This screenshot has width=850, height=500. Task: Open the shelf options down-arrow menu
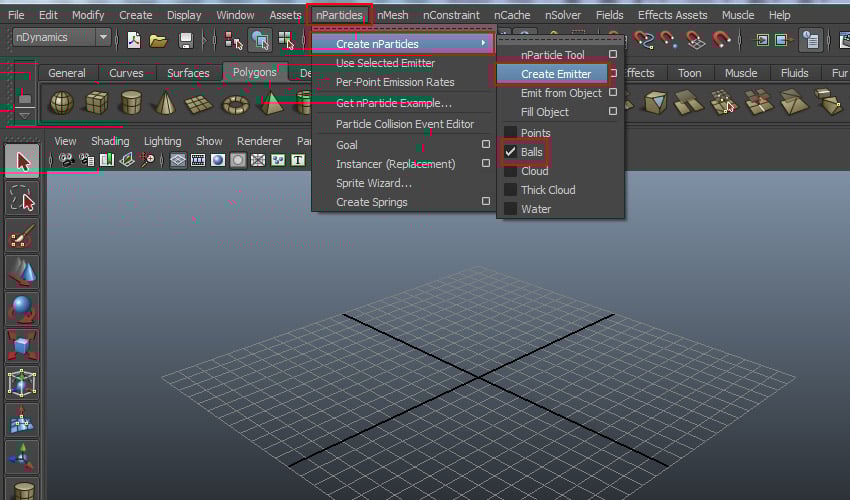pos(24,115)
